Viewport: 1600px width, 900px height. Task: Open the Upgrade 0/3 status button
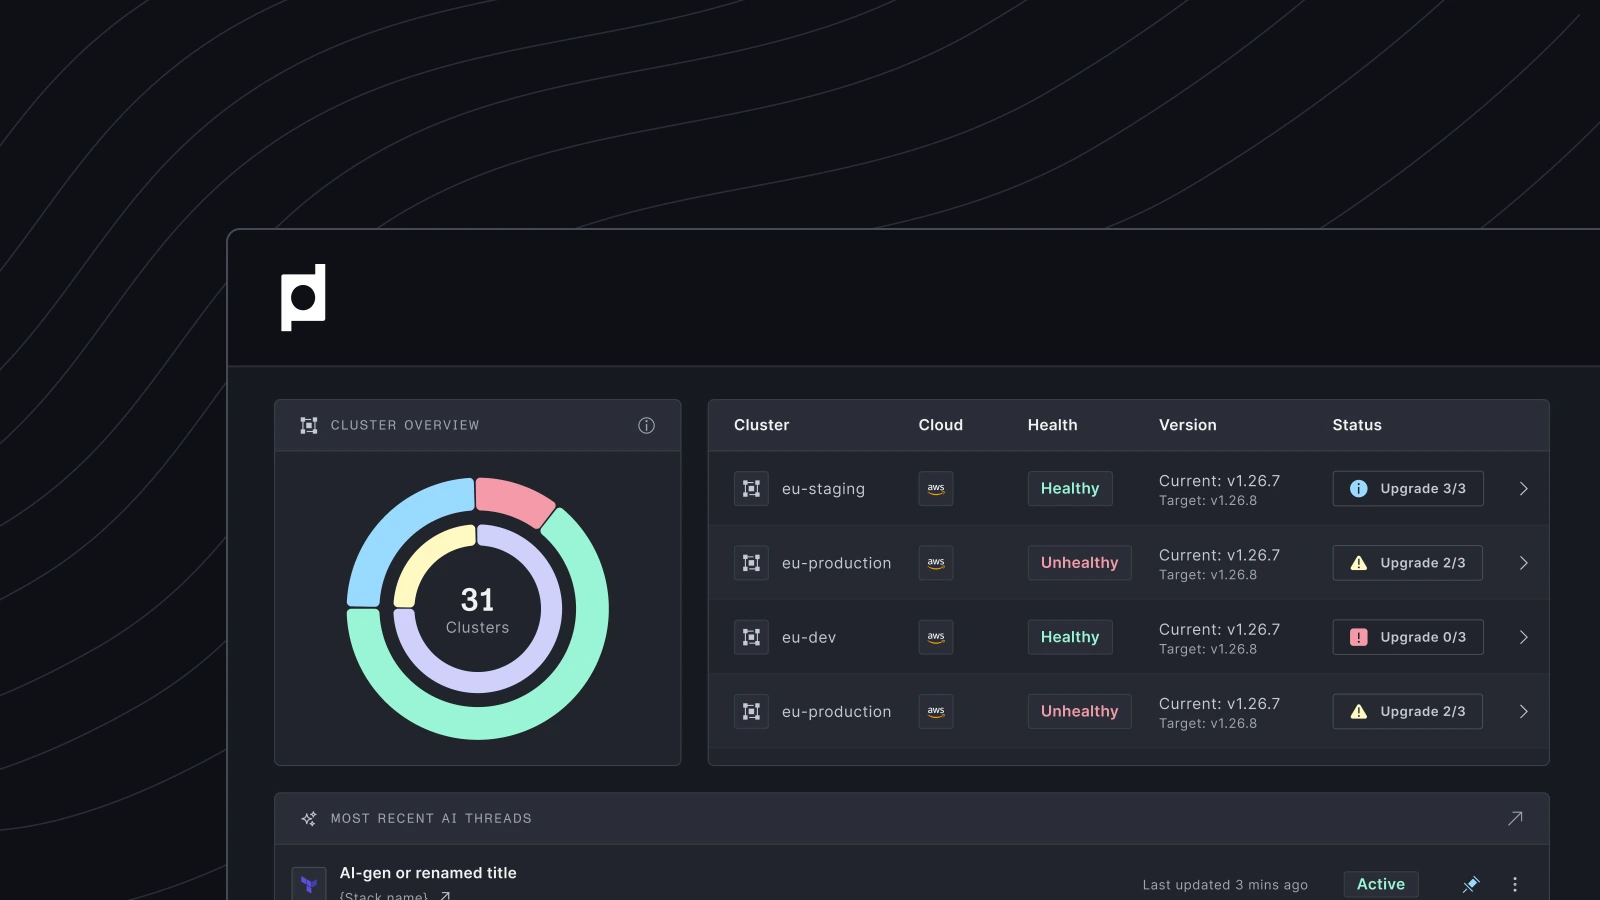coord(1408,637)
